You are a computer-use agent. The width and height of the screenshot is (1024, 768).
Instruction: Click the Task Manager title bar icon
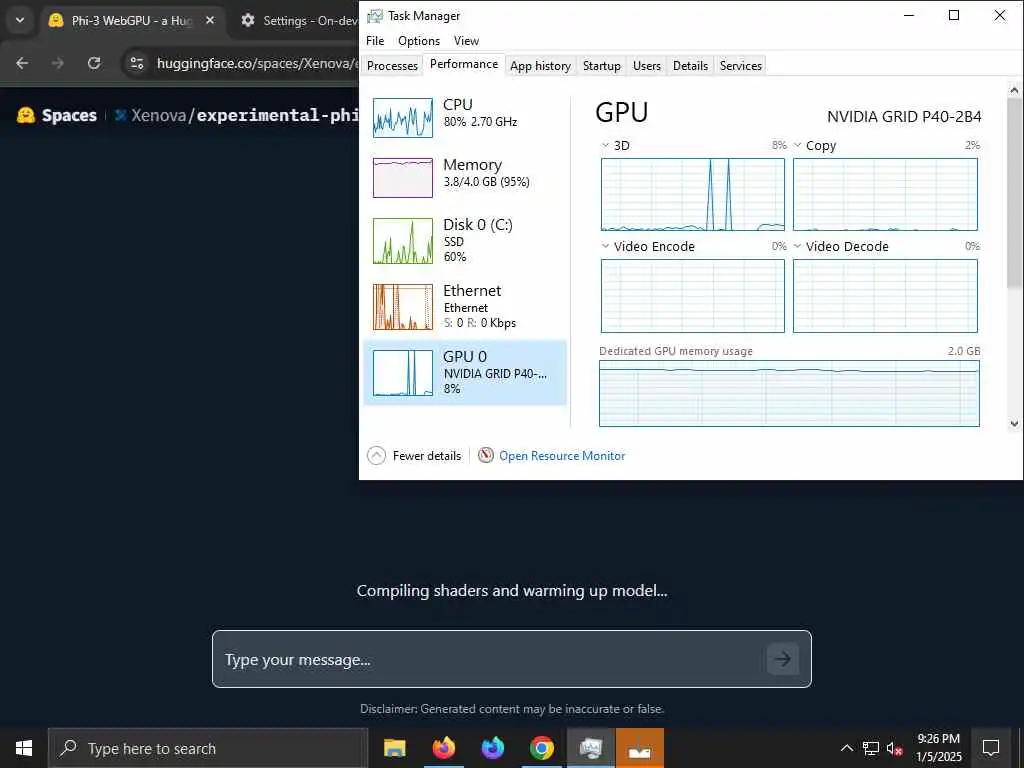coord(375,16)
